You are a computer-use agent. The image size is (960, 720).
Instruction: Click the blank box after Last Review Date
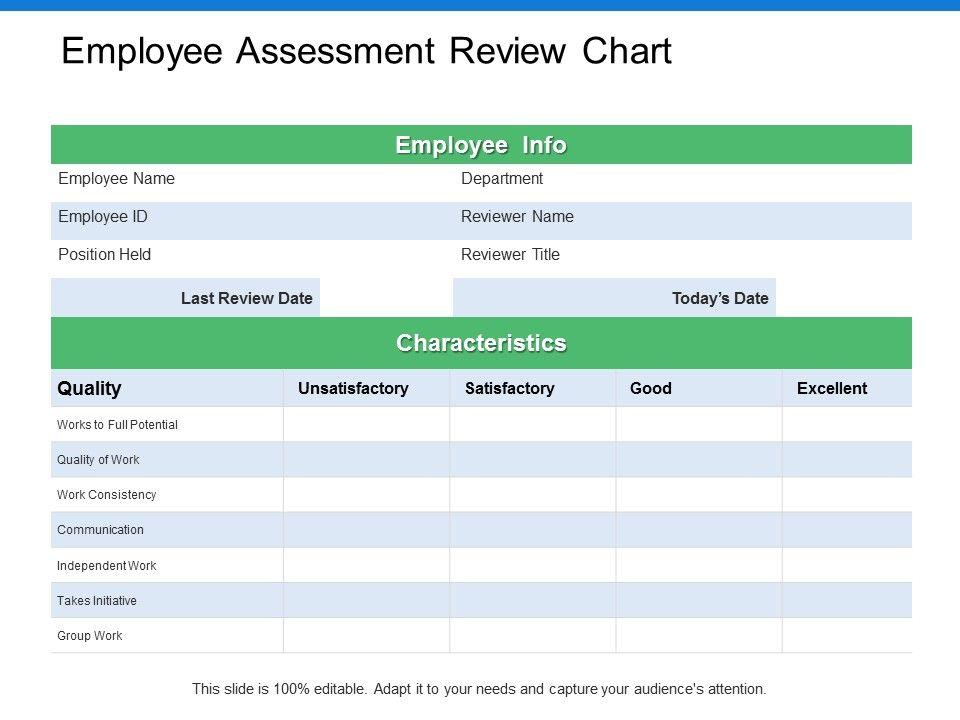tap(386, 298)
